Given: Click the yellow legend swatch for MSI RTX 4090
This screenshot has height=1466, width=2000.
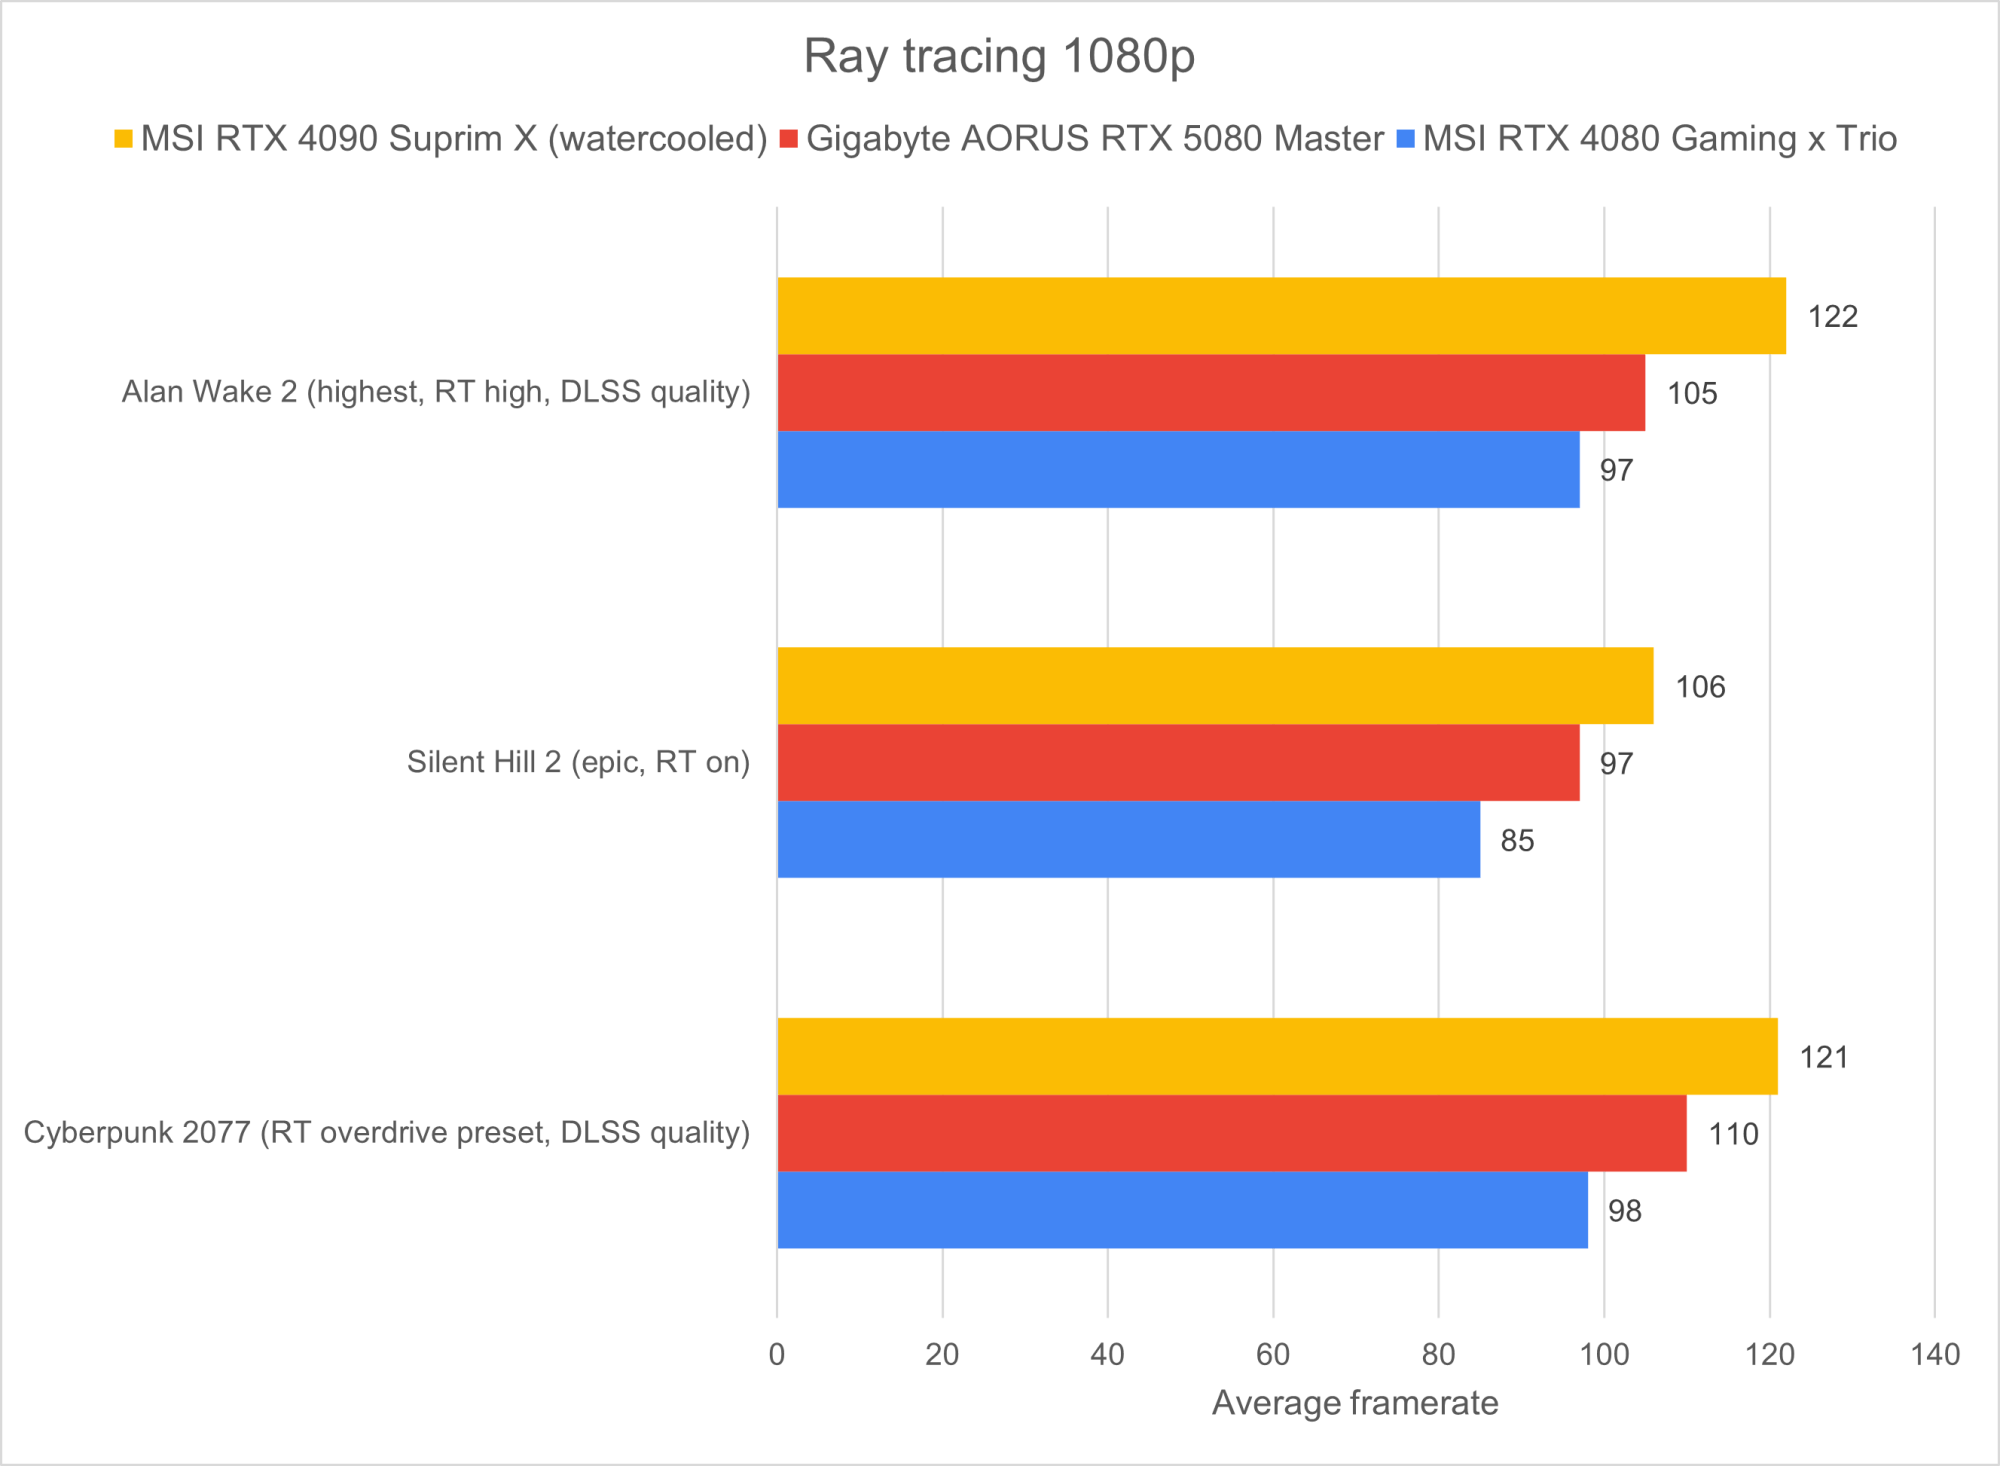Looking at the screenshot, I should [x=123, y=139].
